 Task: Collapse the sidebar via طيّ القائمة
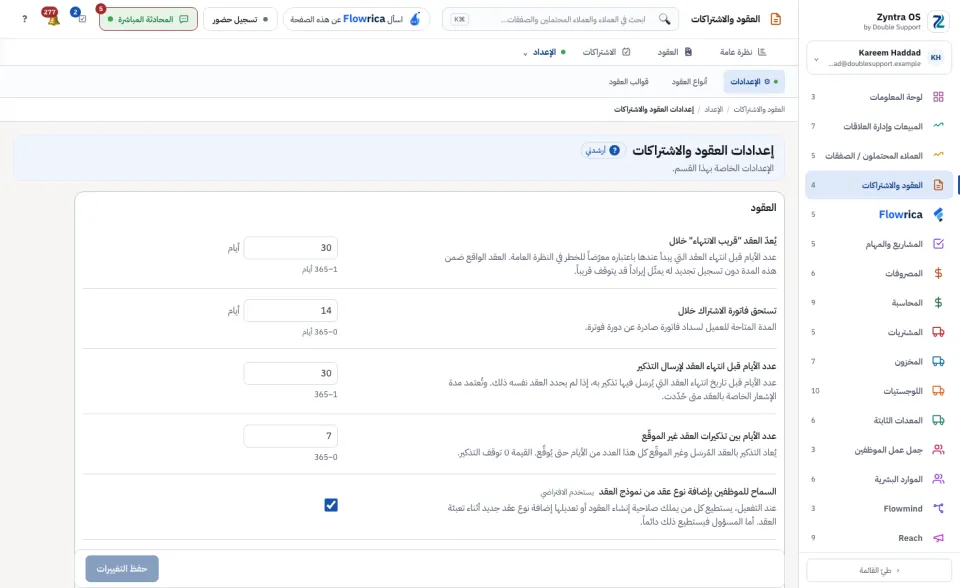(879, 570)
